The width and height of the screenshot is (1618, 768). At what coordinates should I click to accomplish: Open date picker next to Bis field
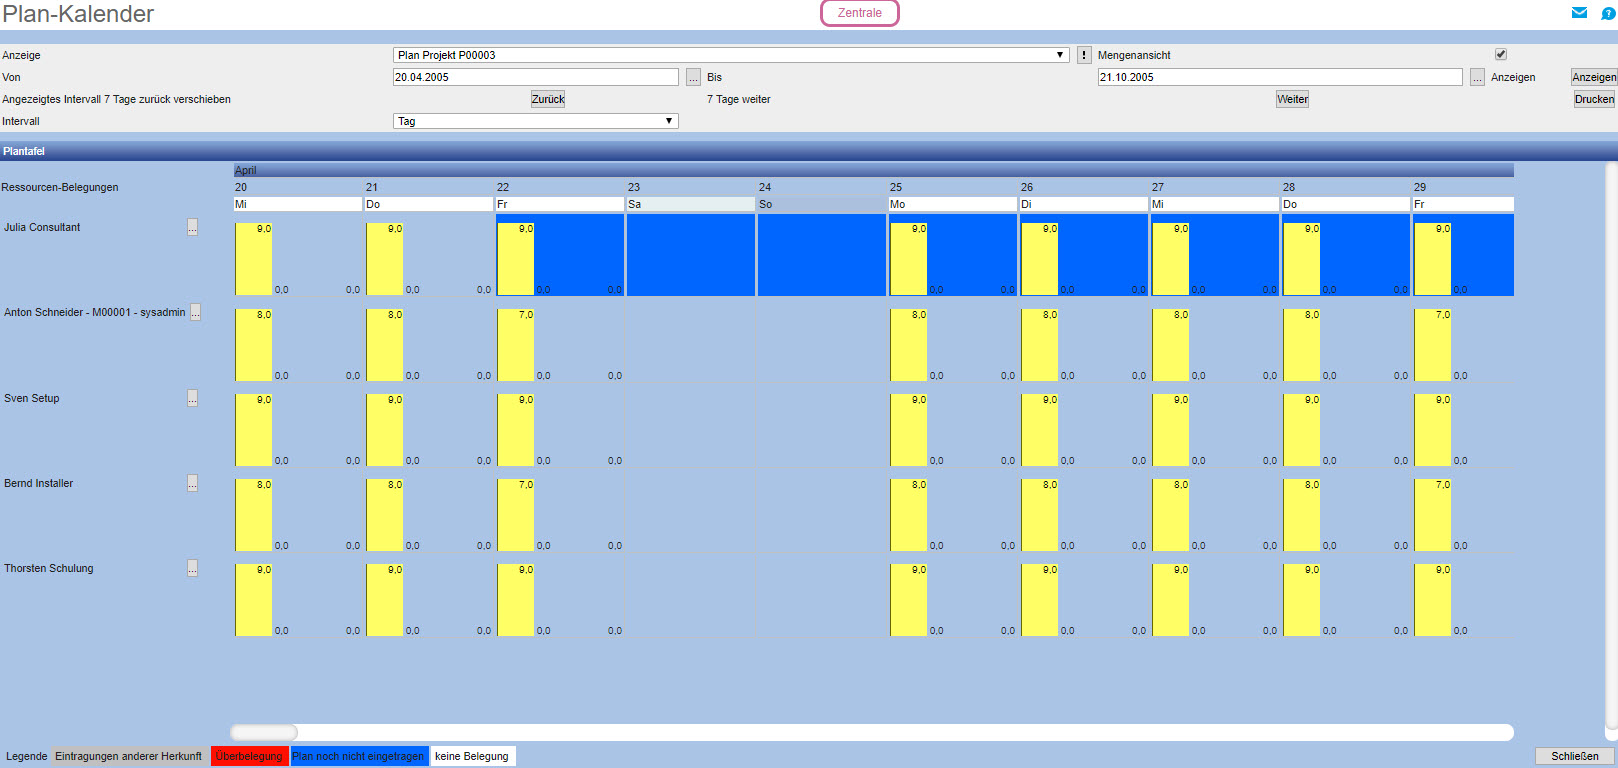(x=1477, y=77)
